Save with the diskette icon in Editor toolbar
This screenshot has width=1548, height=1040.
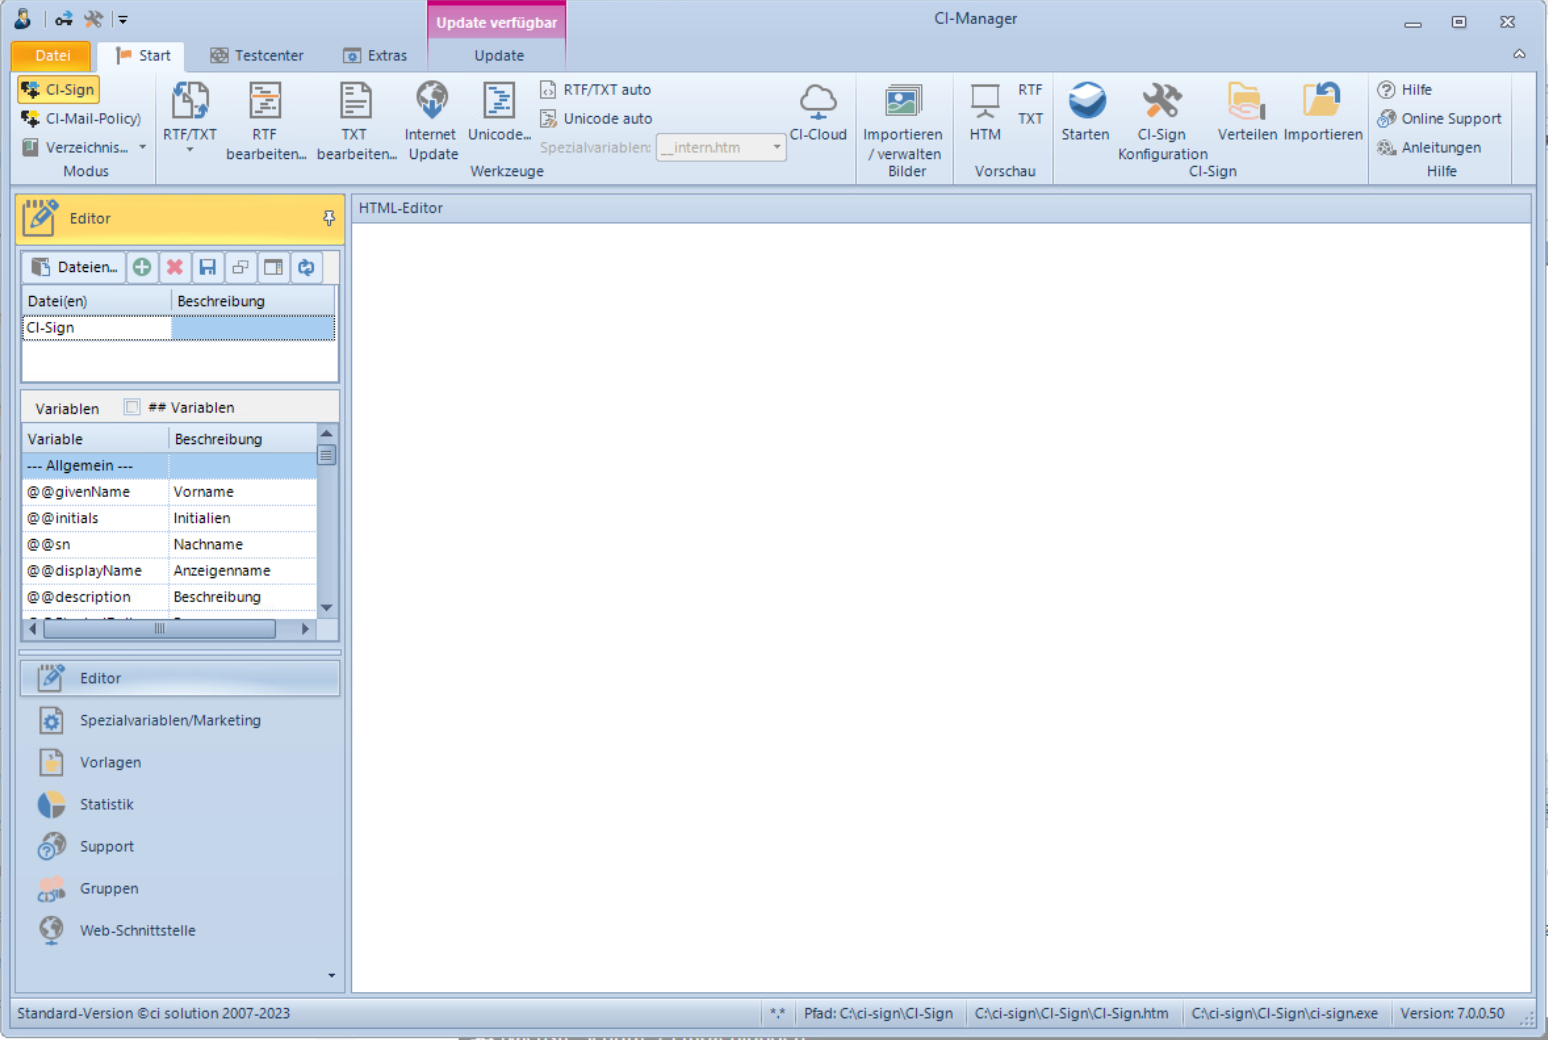pyautogui.click(x=208, y=267)
